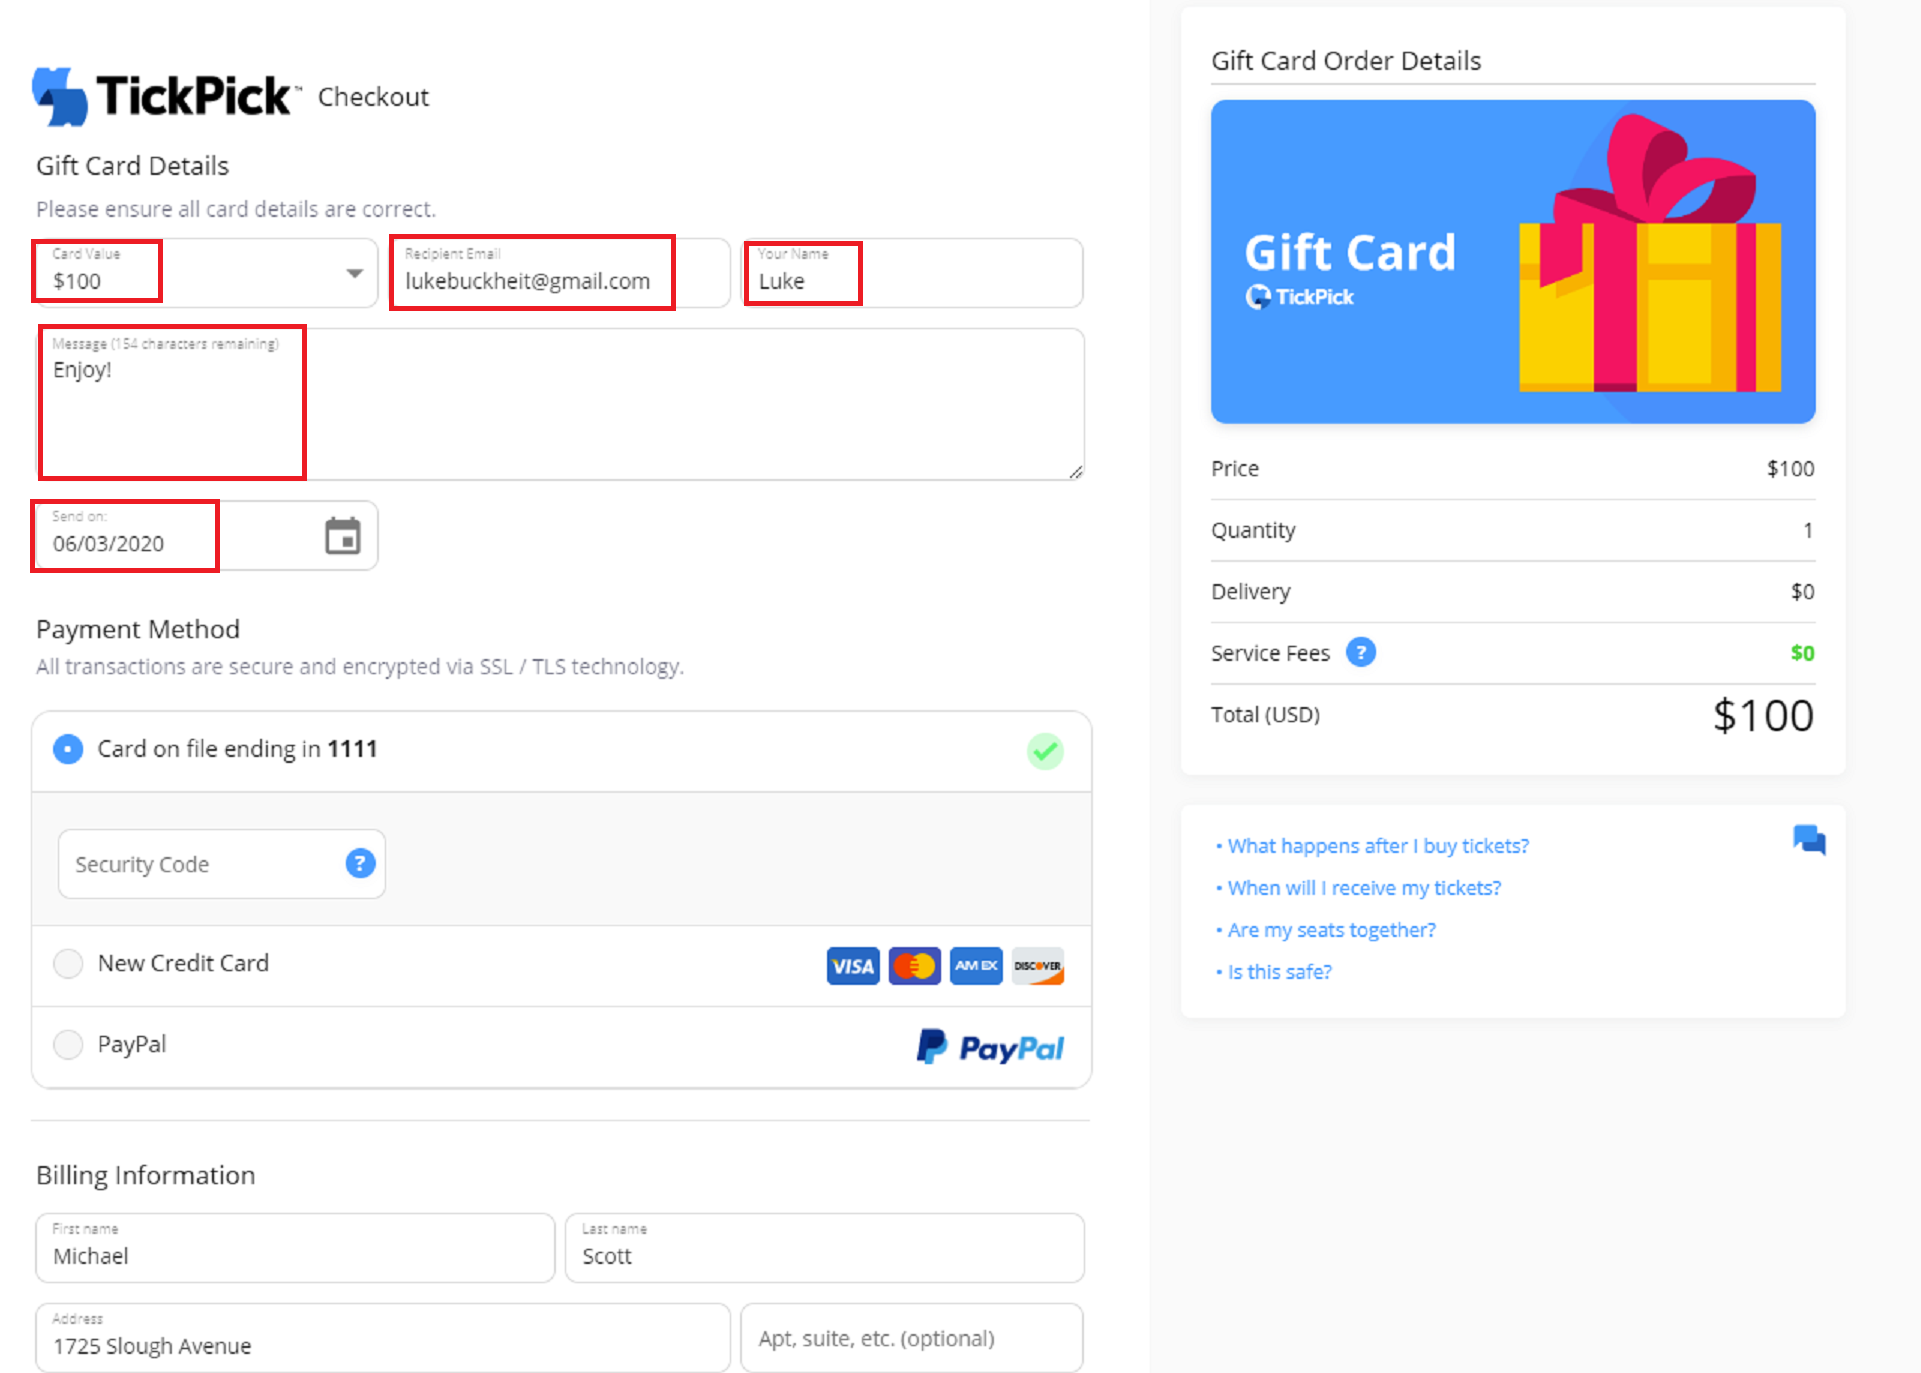The width and height of the screenshot is (1921, 1373).
Task: Click the Discover card logo
Action: [x=1037, y=966]
